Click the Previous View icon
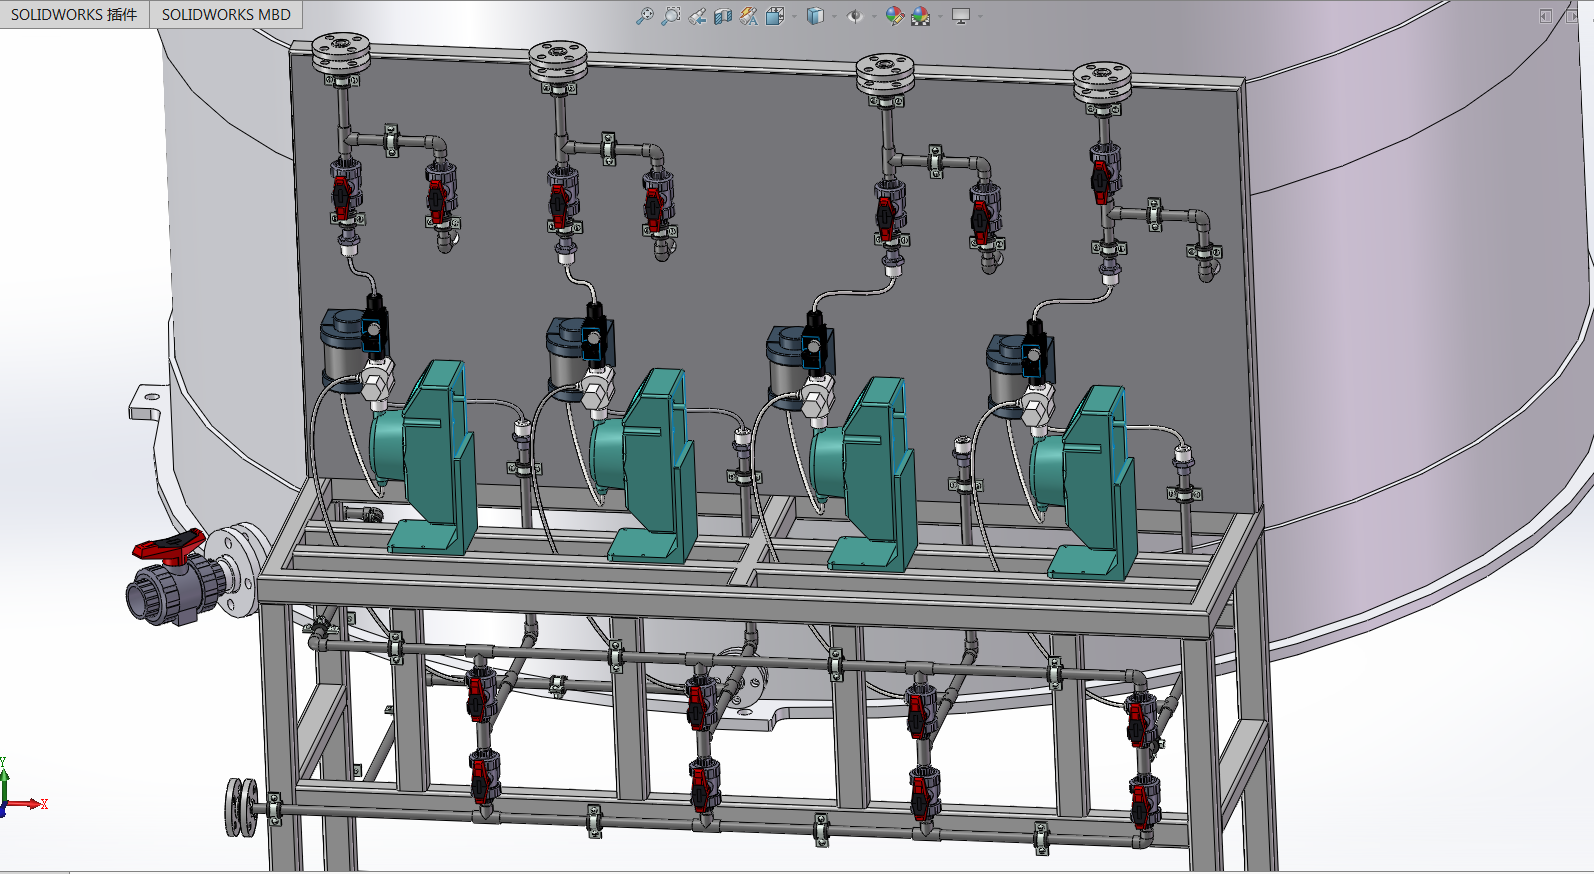 [697, 16]
